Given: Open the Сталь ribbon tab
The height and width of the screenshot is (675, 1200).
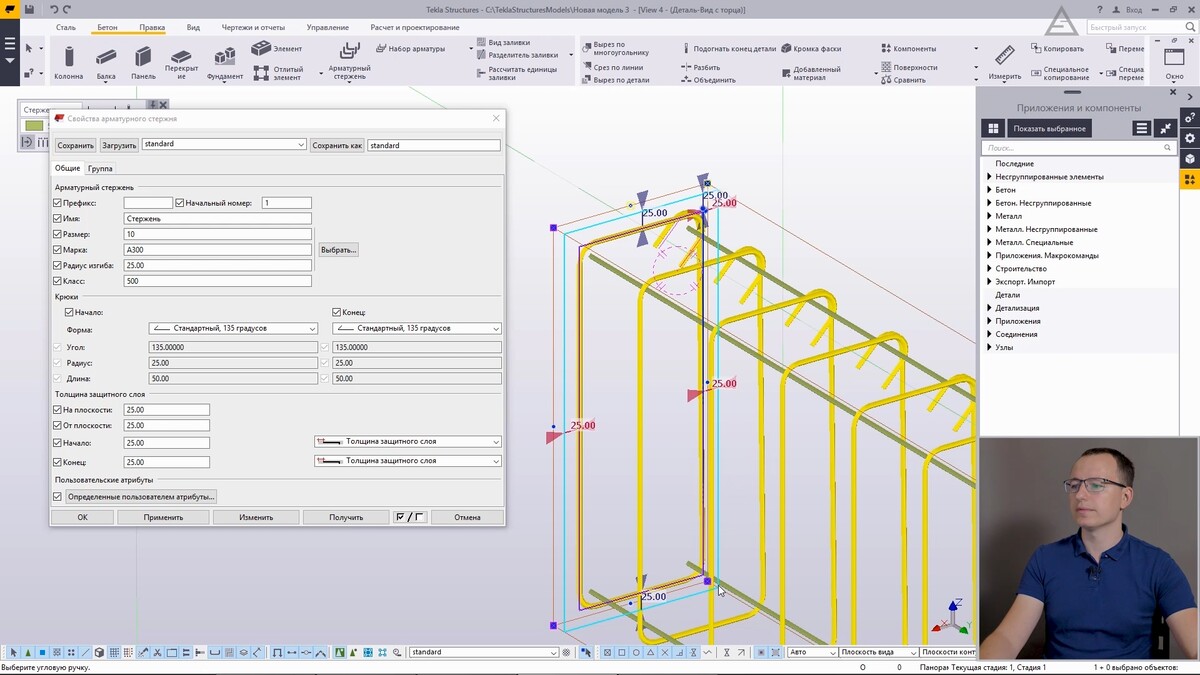Looking at the screenshot, I should [x=66, y=27].
